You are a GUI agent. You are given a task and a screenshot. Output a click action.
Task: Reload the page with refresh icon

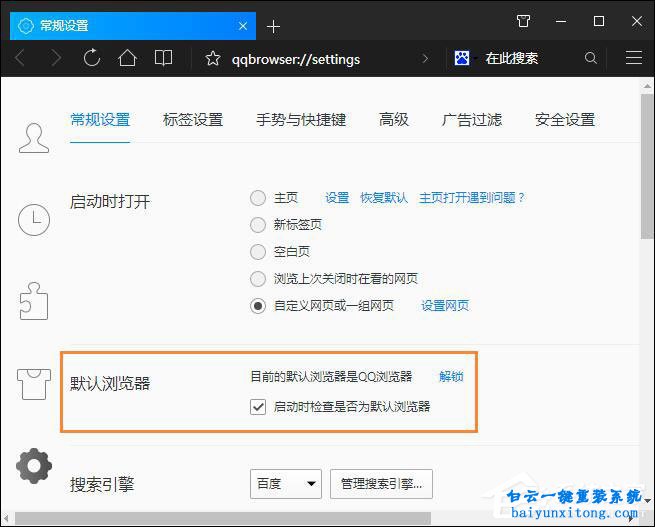[x=91, y=58]
